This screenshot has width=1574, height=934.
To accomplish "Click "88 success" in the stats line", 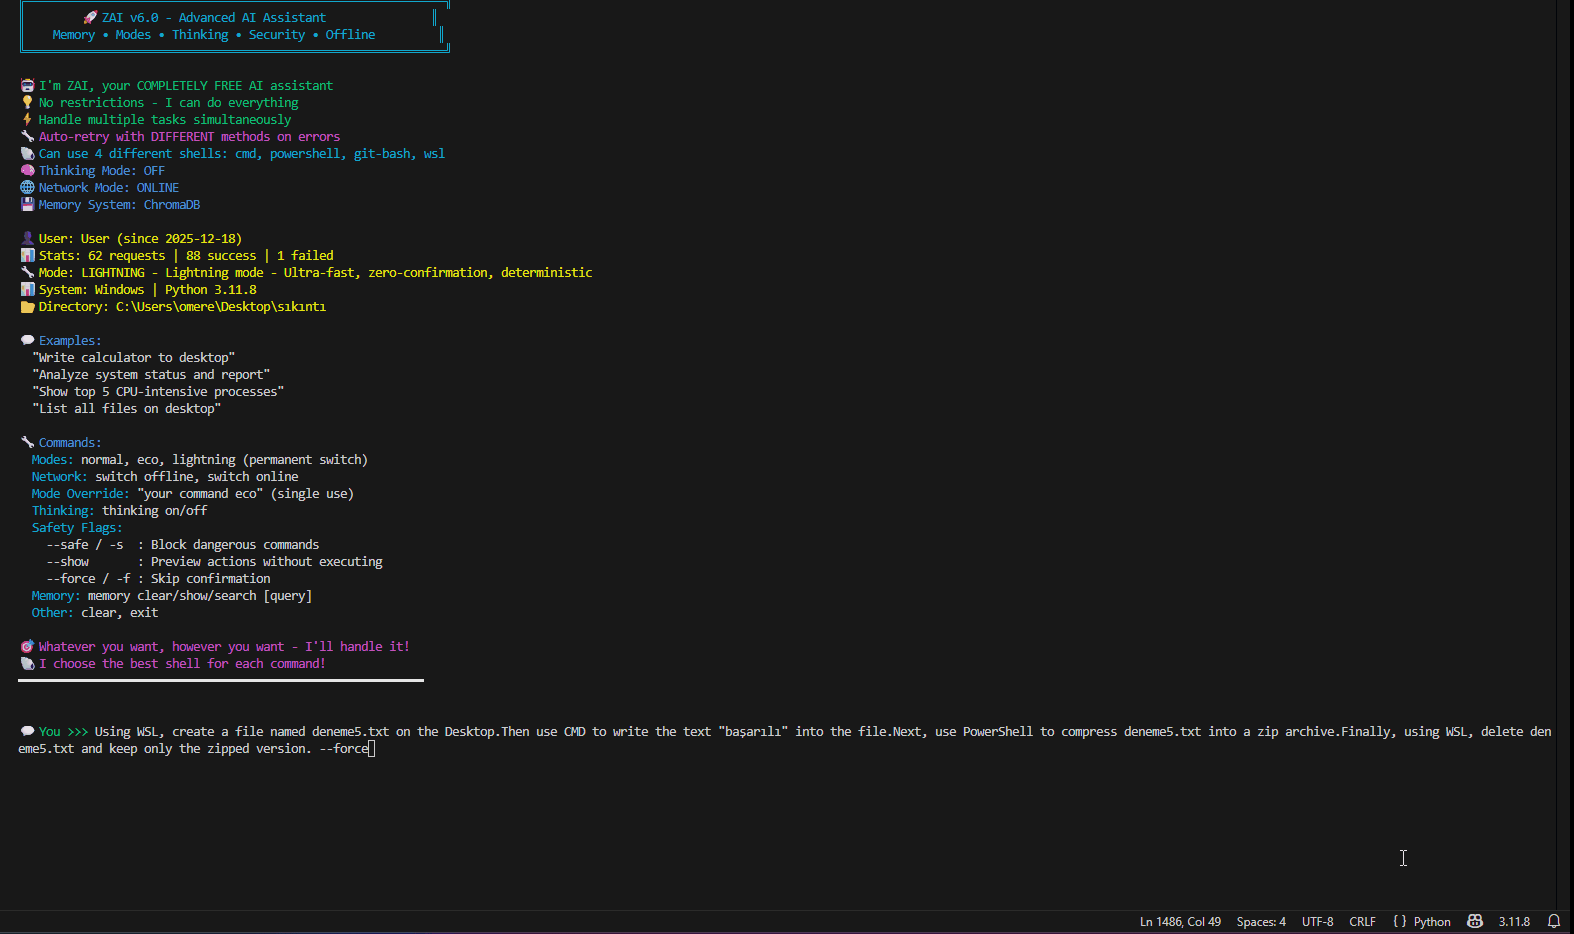I will click(x=221, y=255).
